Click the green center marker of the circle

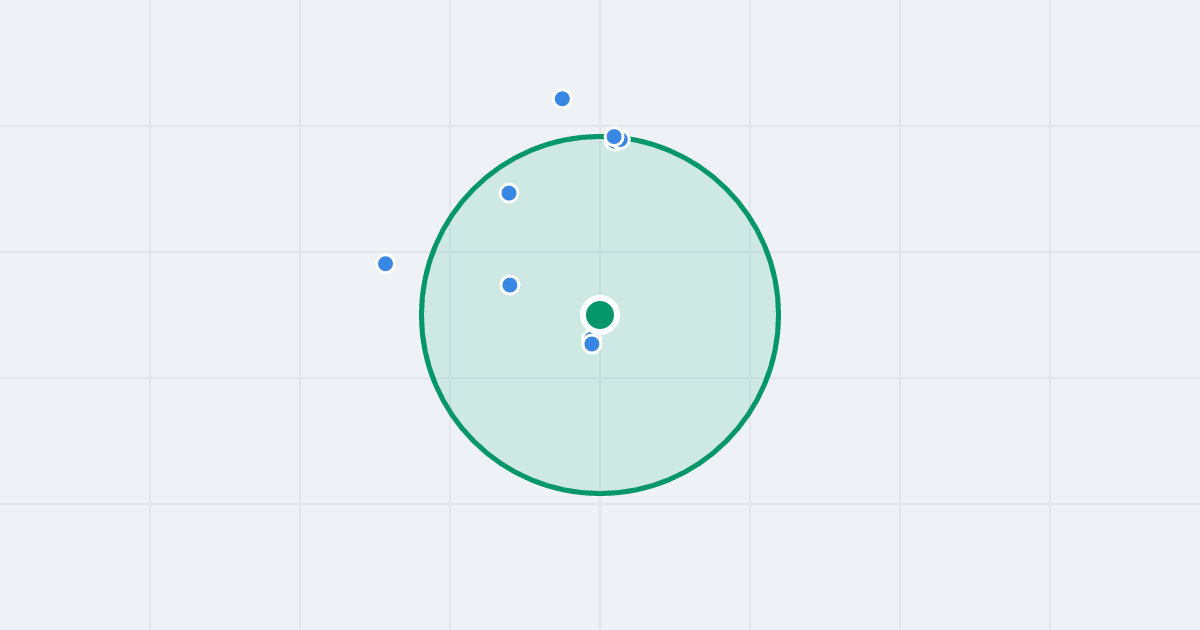(x=600, y=315)
